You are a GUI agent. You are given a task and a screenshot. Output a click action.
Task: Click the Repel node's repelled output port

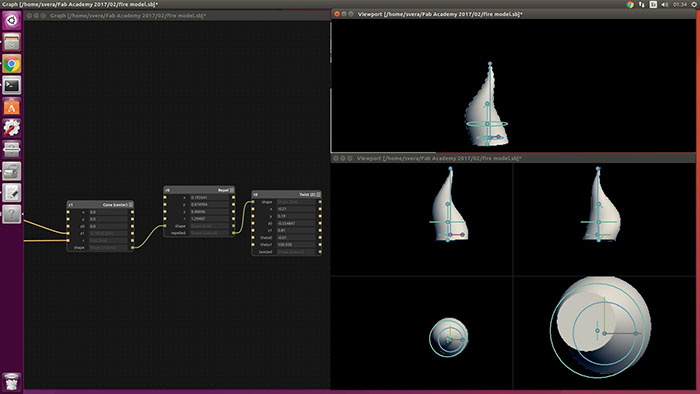[233, 233]
